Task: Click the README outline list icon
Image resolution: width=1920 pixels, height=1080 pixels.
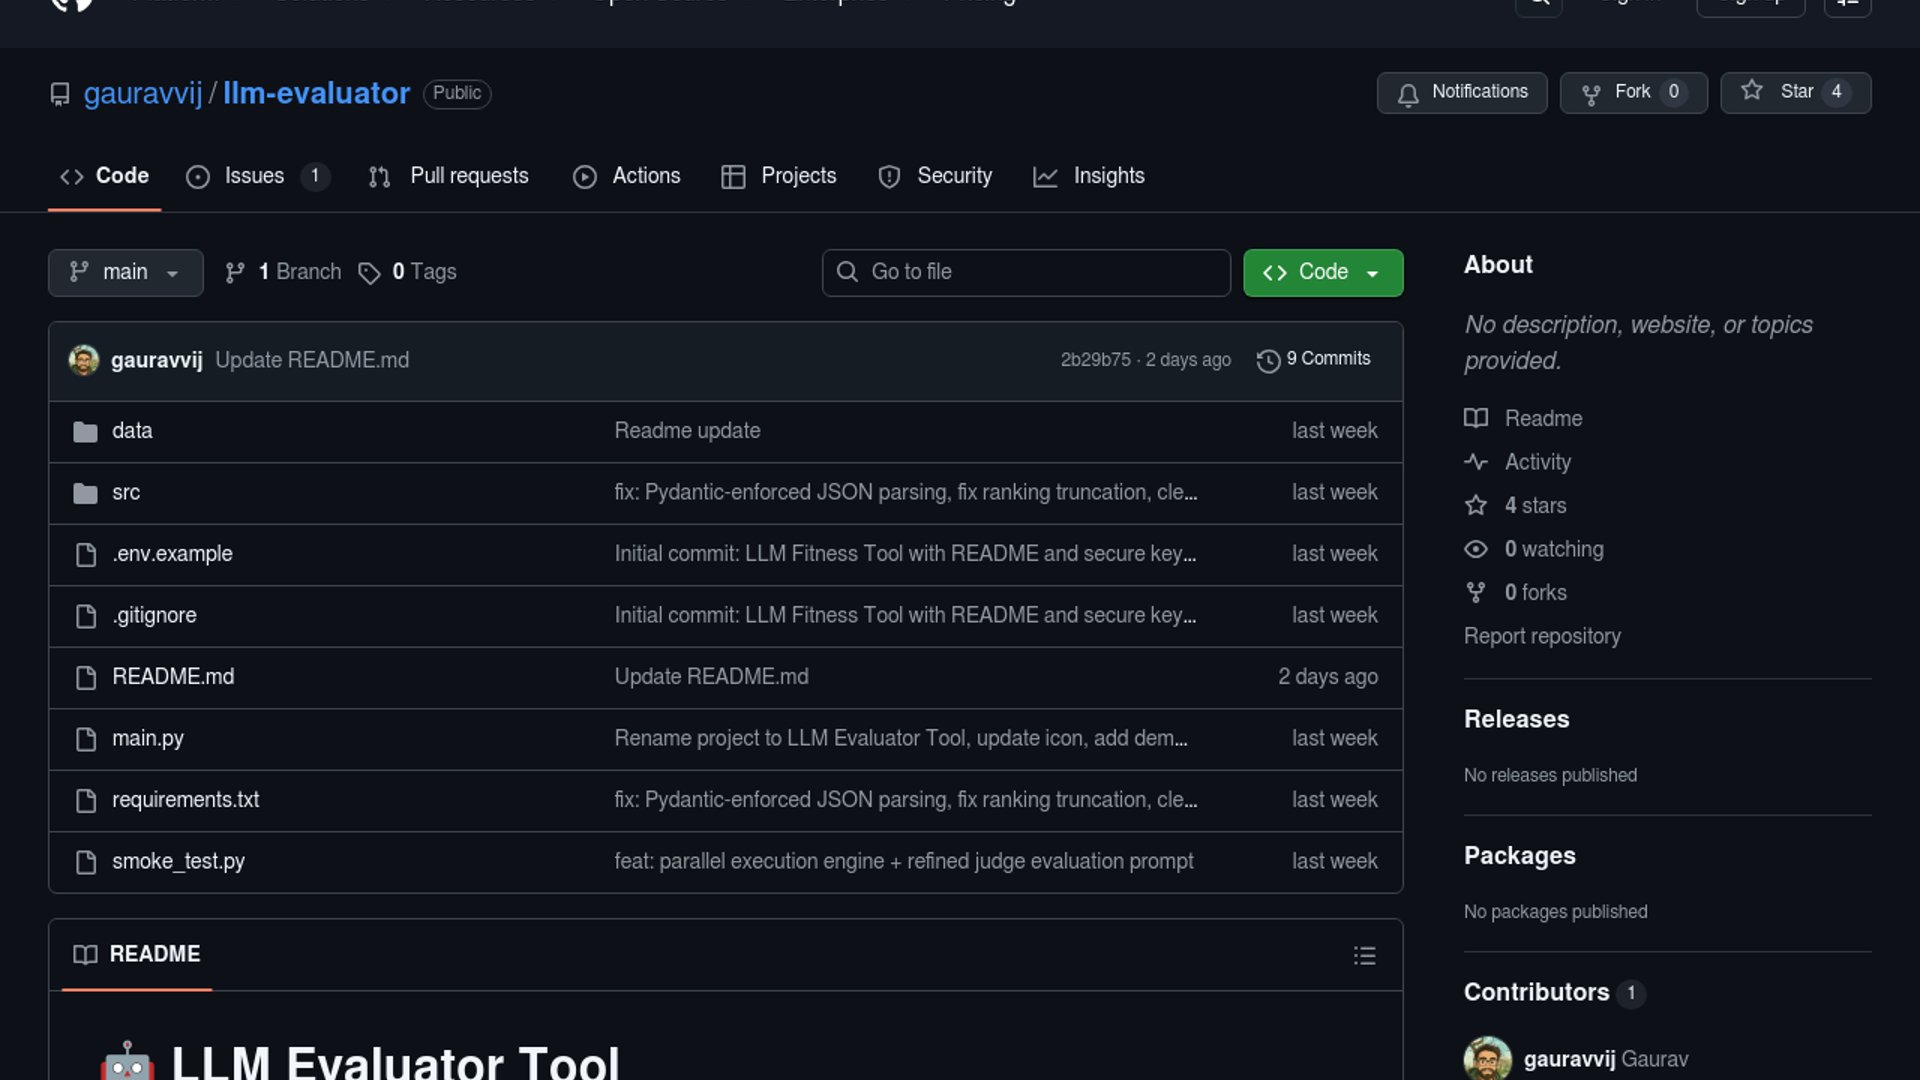Action: point(1364,956)
